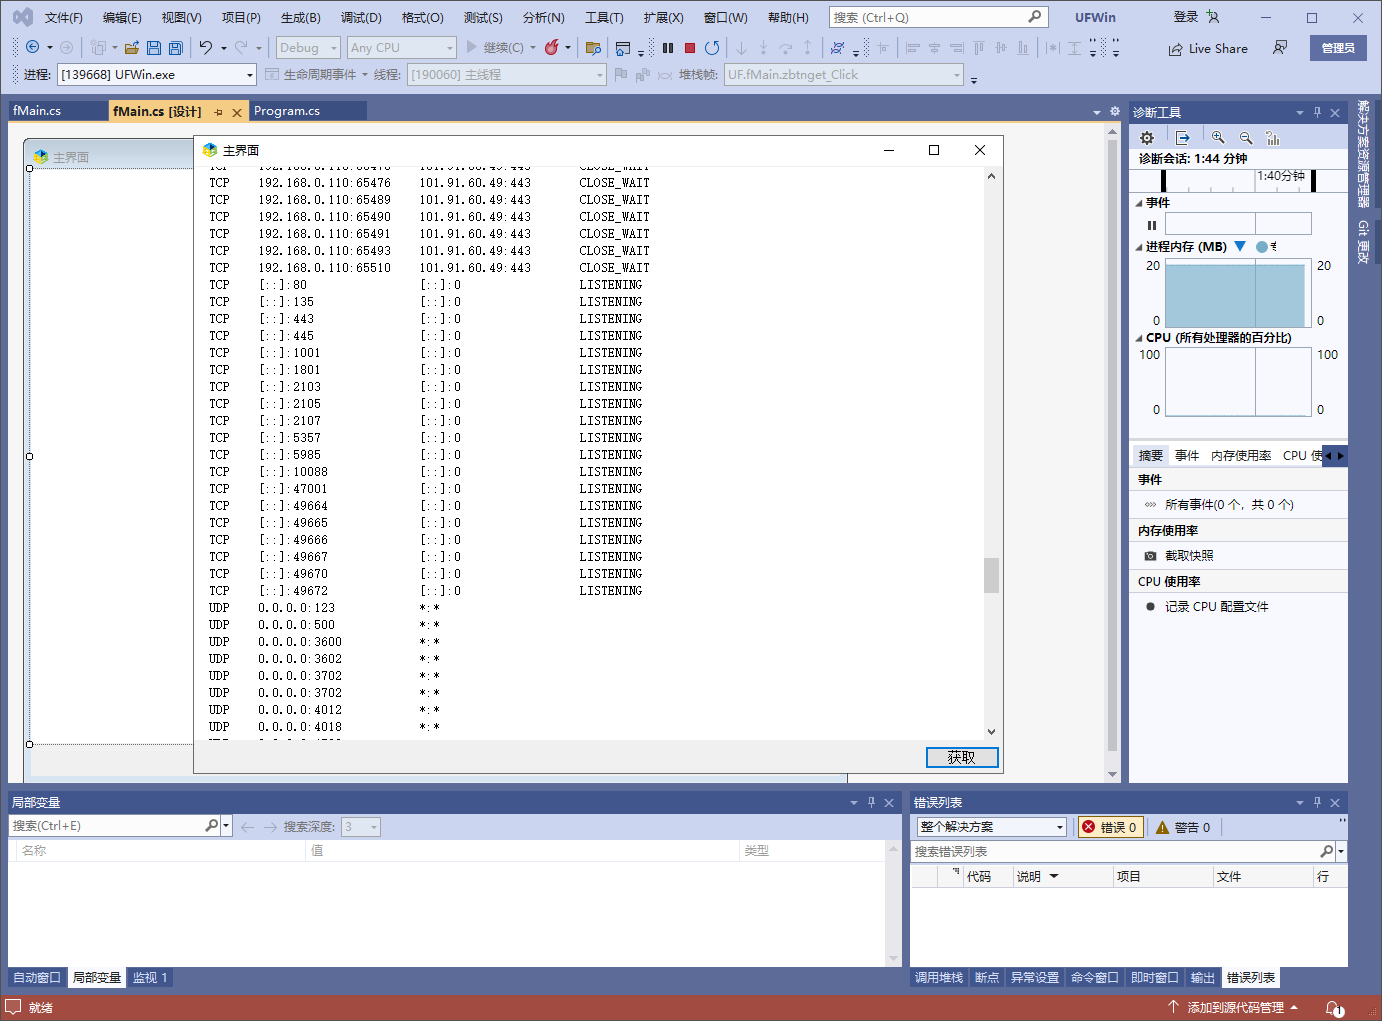Stop debugging with red square icon
1382x1021 pixels.
point(690,47)
